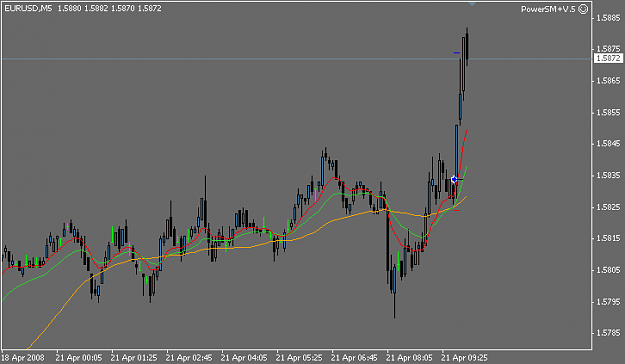Click the 1.5845 price scale label
Image resolution: width=625 pixels, height=364 pixels.
608,144
